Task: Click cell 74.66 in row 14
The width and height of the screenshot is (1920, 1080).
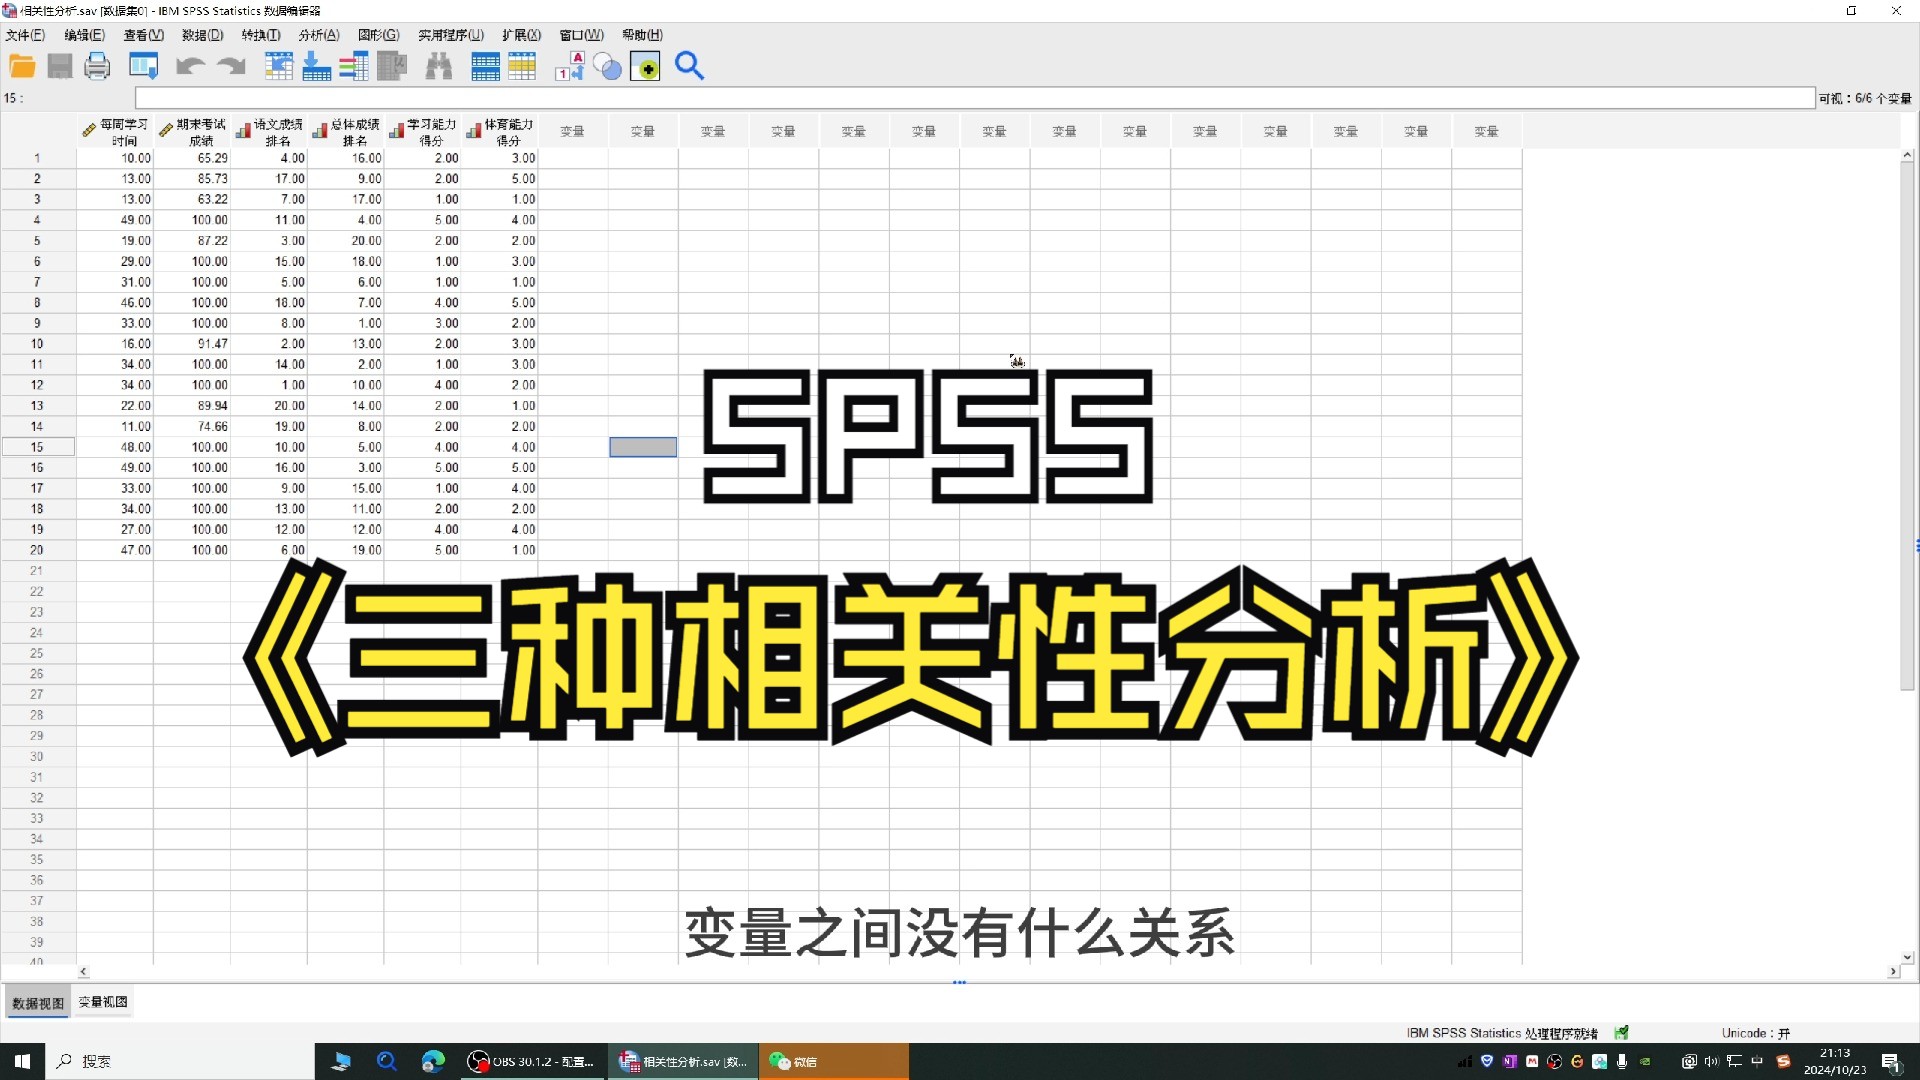Action: click(x=192, y=426)
